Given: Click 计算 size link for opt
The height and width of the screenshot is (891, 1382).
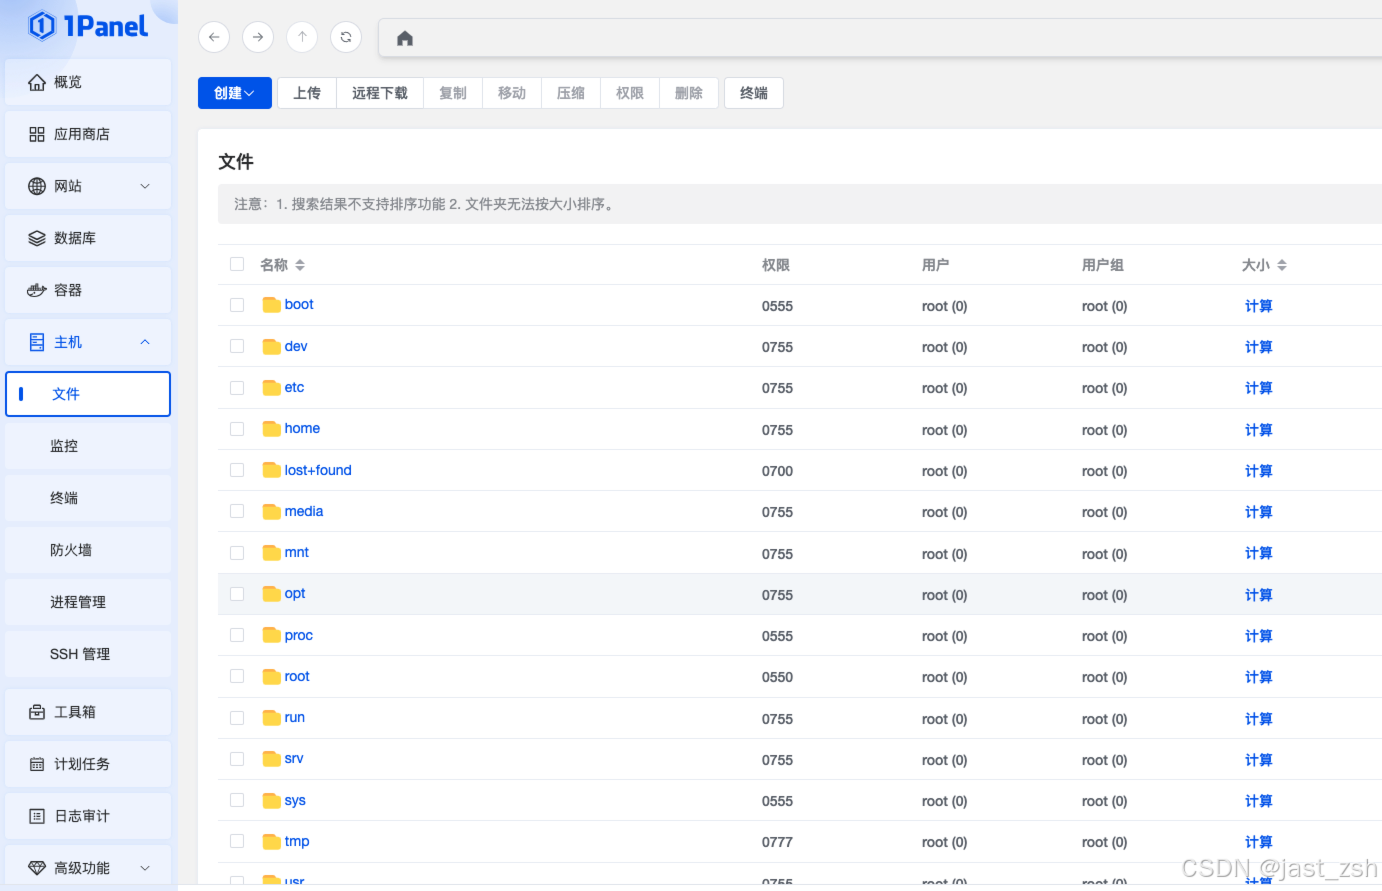Looking at the screenshot, I should click(x=1259, y=595).
